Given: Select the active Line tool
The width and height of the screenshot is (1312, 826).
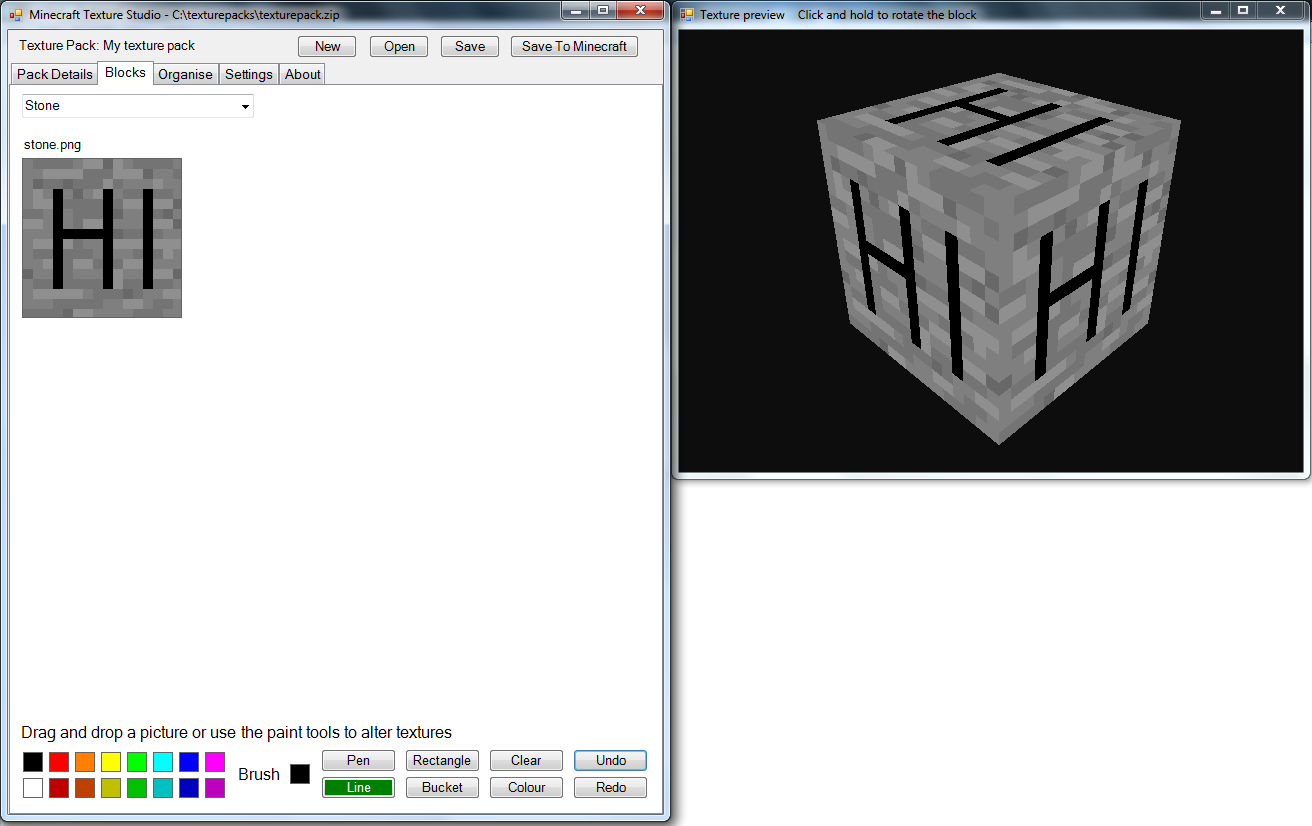Looking at the screenshot, I should pyautogui.click(x=358, y=788).
